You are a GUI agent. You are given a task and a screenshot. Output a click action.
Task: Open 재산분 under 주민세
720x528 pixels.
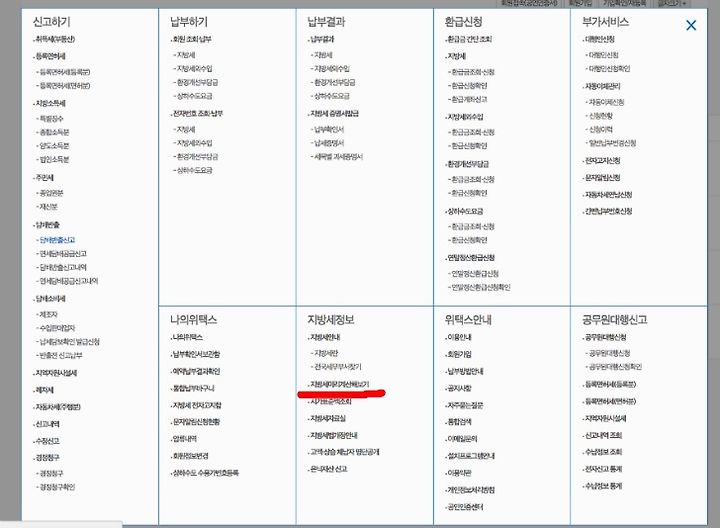49,207
